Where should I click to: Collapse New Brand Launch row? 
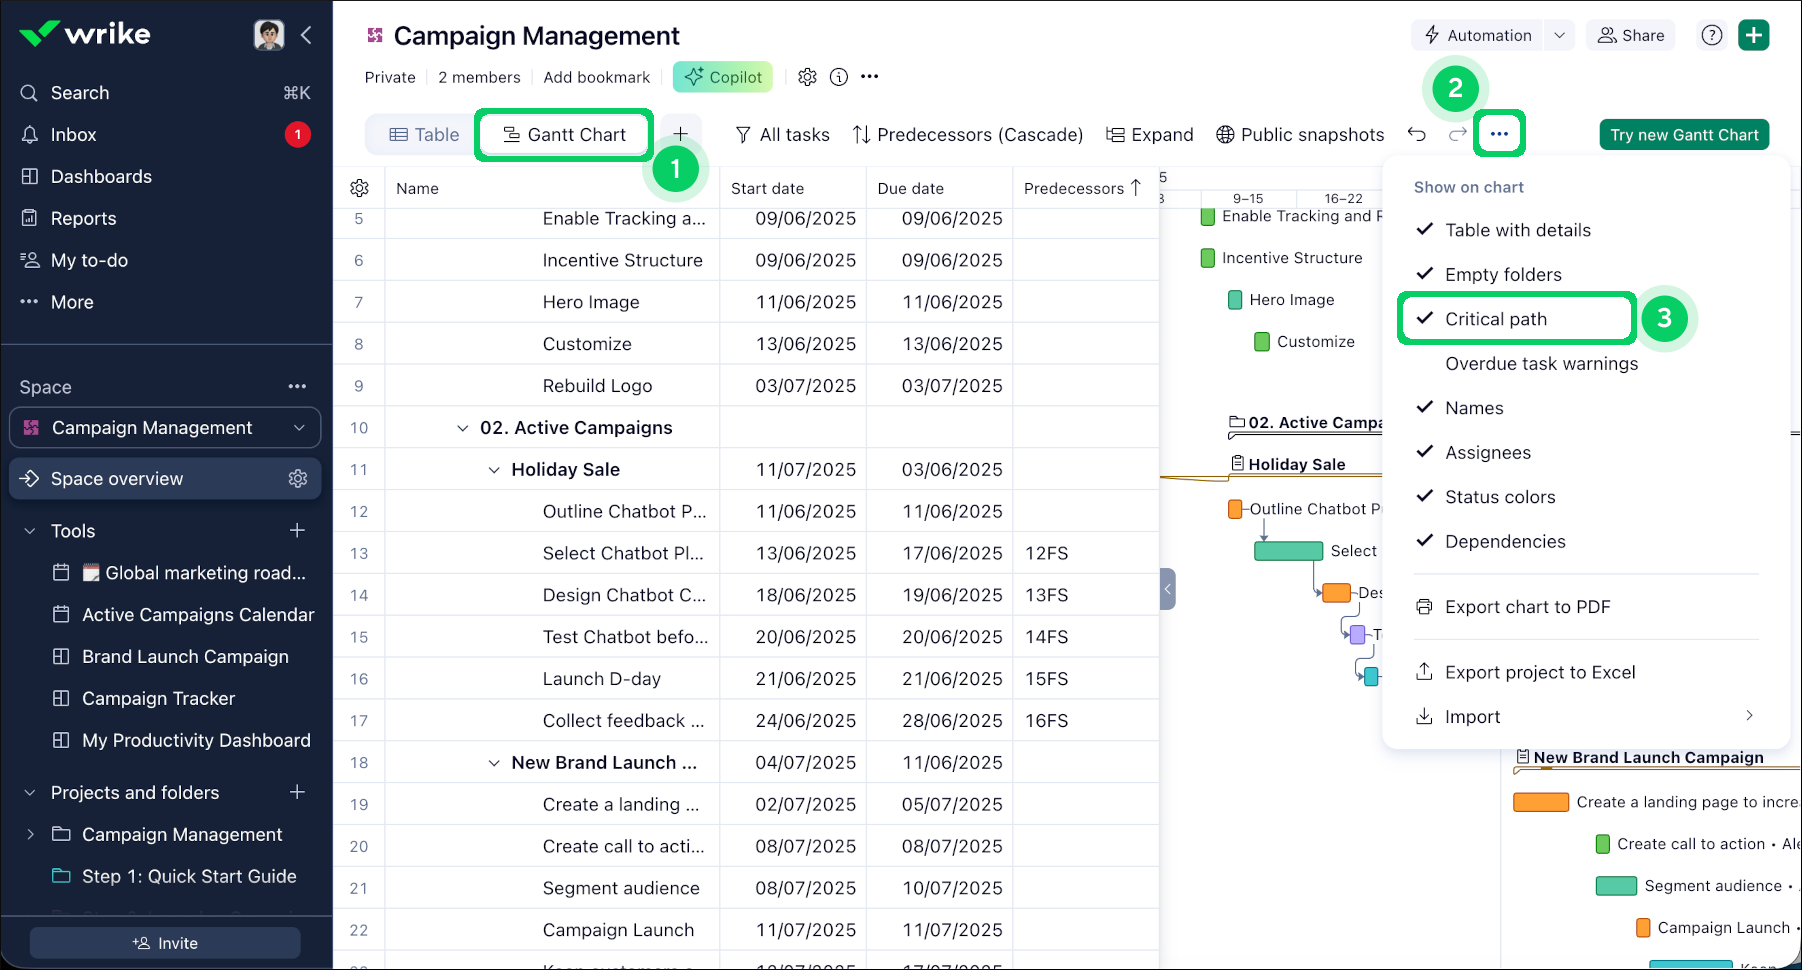[494, 763]
